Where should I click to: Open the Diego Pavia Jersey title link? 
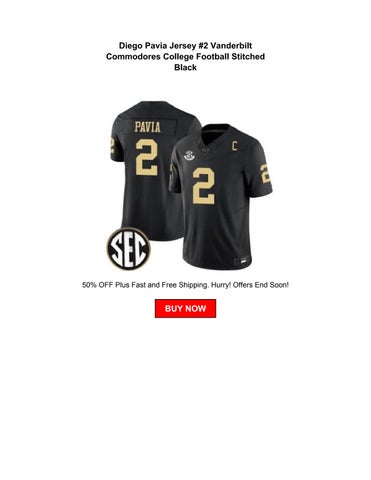click(185, 56)
